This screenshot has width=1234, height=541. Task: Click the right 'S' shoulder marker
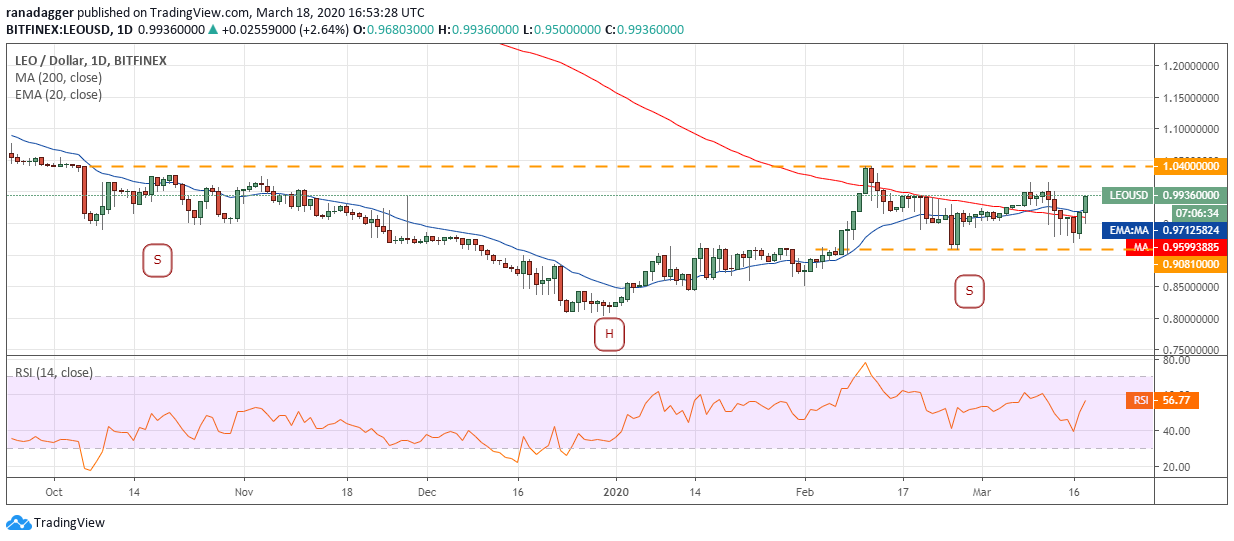(969, 291)
